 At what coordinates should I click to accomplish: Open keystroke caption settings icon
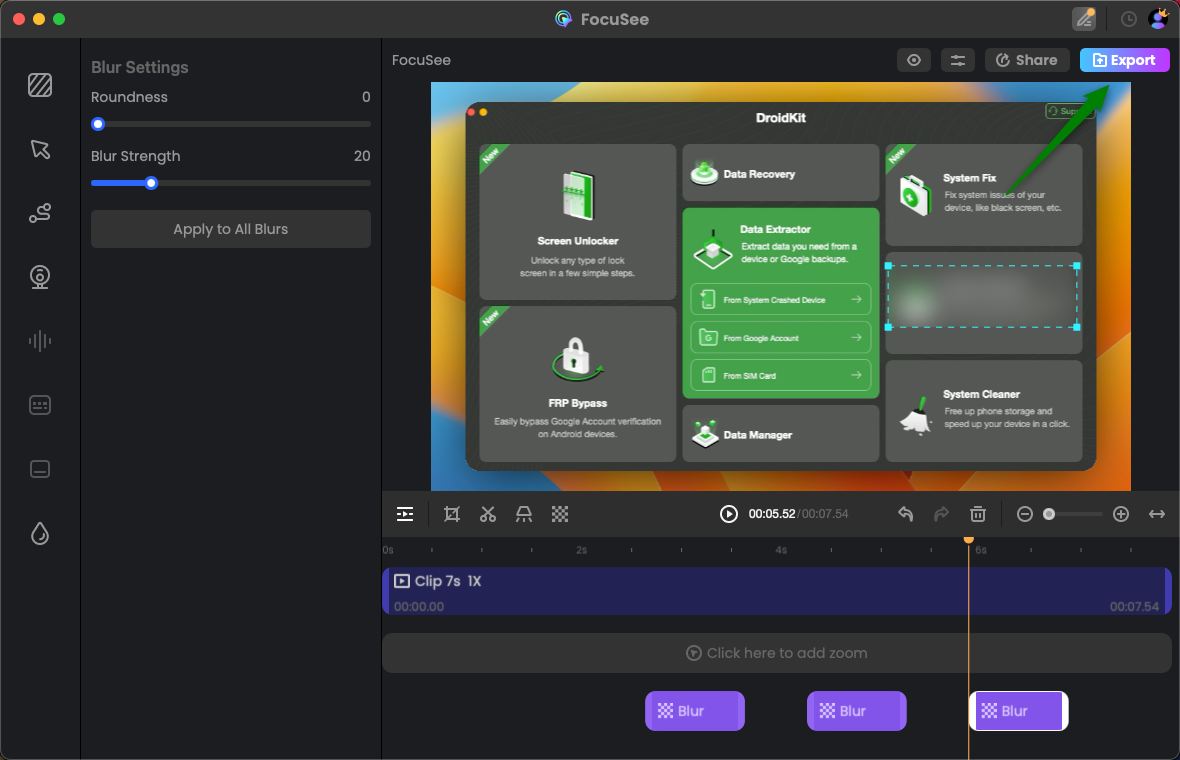(40, 405)
